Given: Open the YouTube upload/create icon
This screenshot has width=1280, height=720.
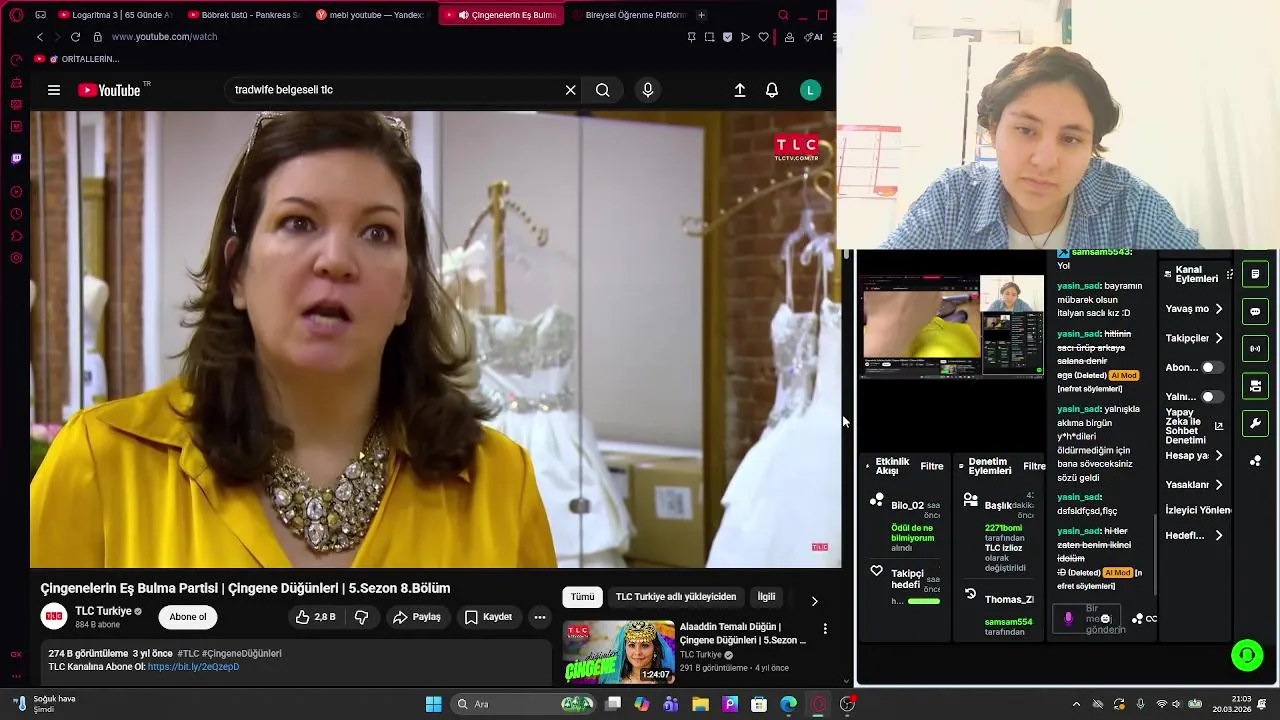Looking at the screenshot, I should [x=740, y=90].
